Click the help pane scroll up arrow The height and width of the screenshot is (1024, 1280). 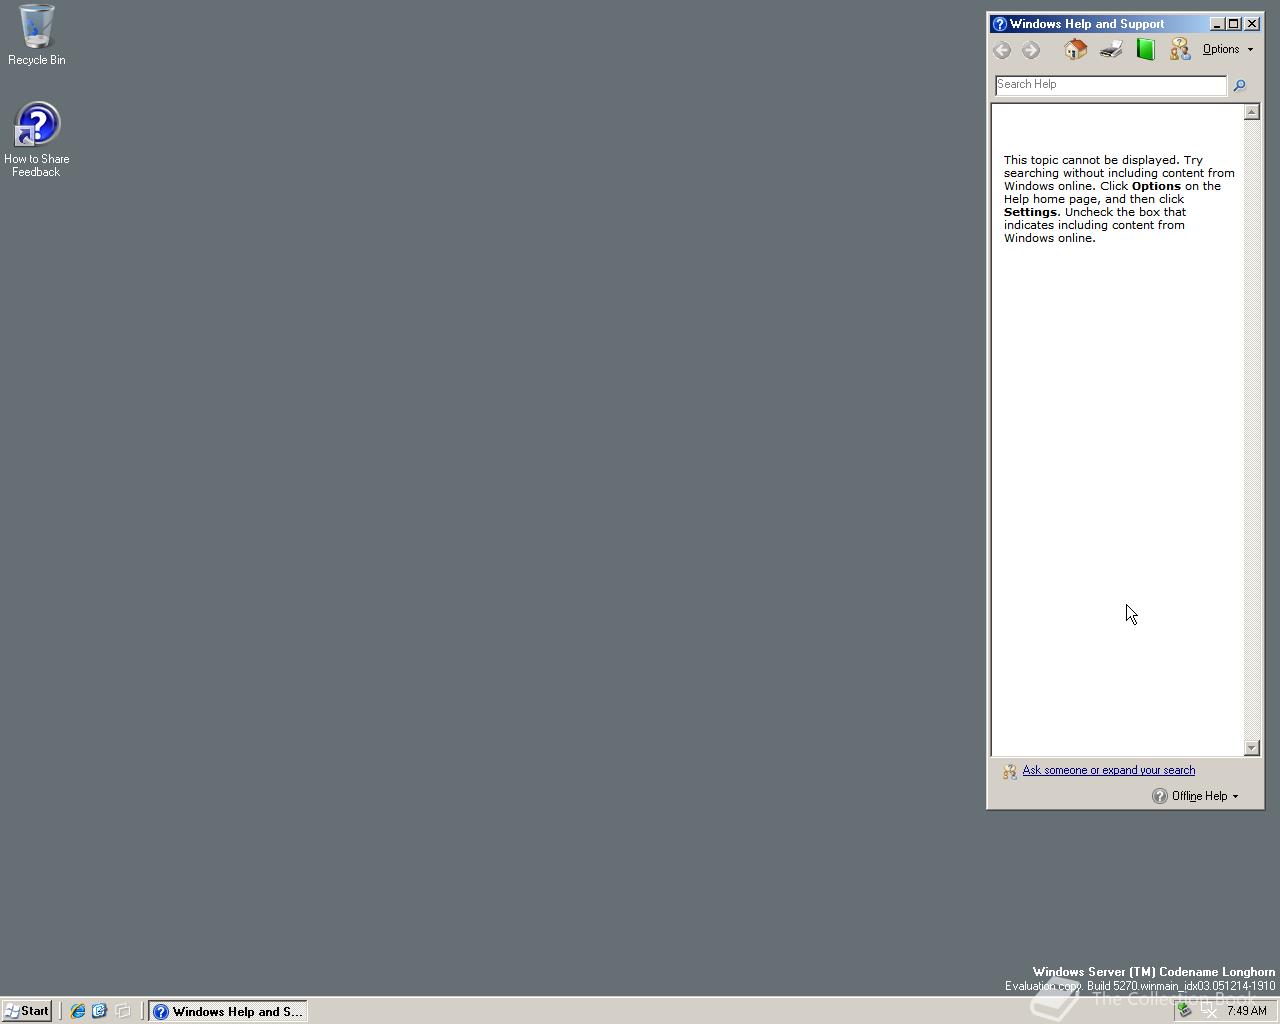pyautogui.click(x=1252, y=112)
